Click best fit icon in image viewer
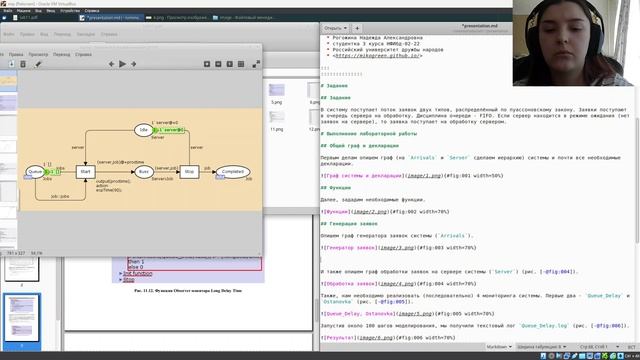640x360 pixels. pos(241,64)
